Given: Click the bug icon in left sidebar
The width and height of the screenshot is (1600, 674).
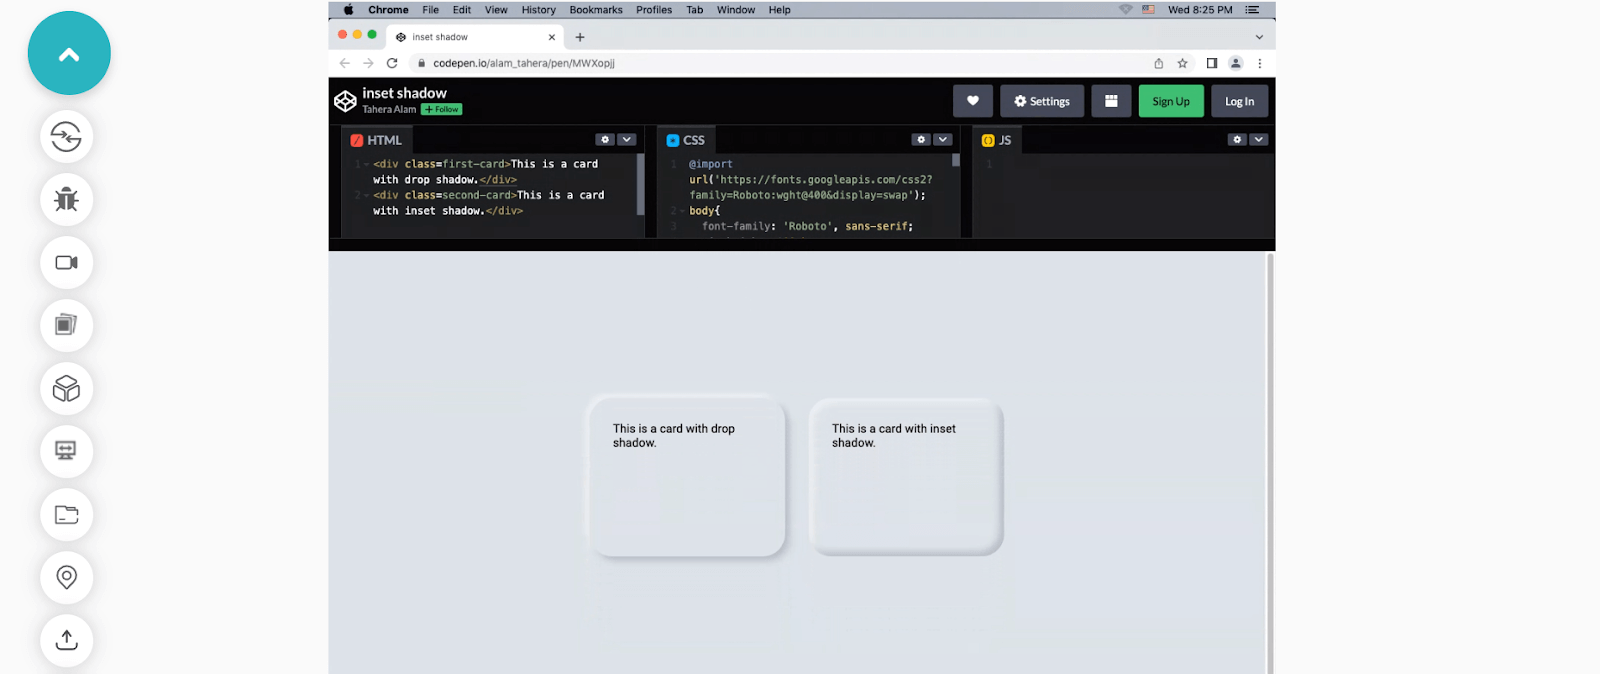Looking at the screenshot, I should 66,200.
